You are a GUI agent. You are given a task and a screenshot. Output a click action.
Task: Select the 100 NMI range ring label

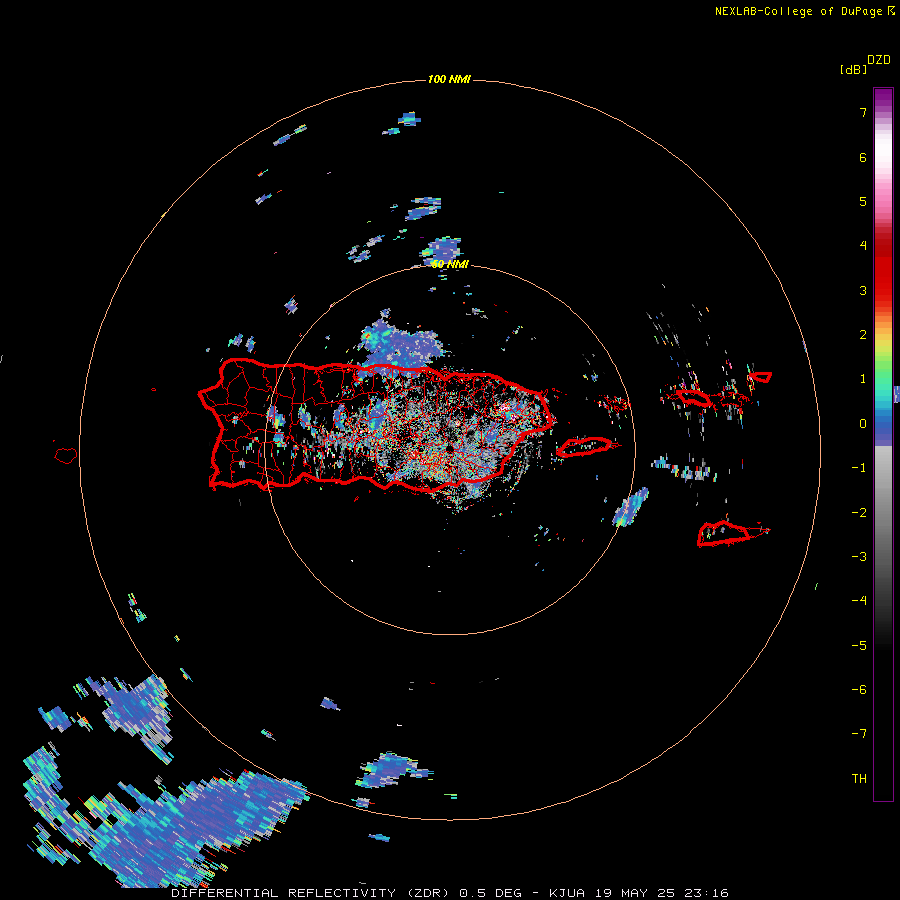[x=449, y=79]
